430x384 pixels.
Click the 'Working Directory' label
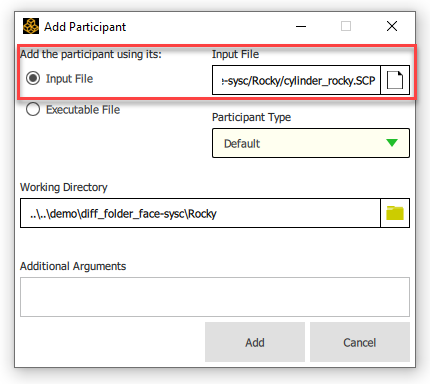coord(64,187)
